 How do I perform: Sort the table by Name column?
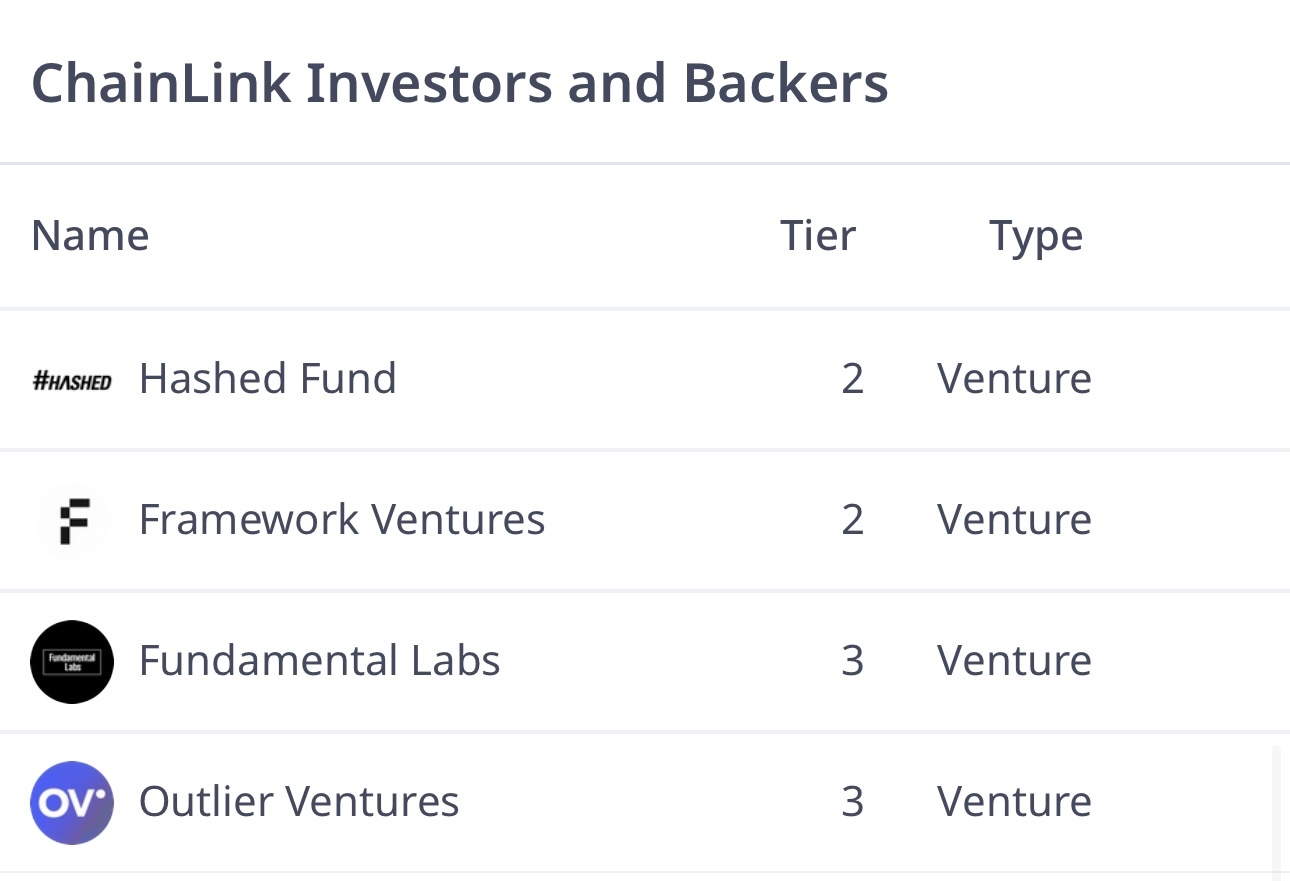[90, 236]
